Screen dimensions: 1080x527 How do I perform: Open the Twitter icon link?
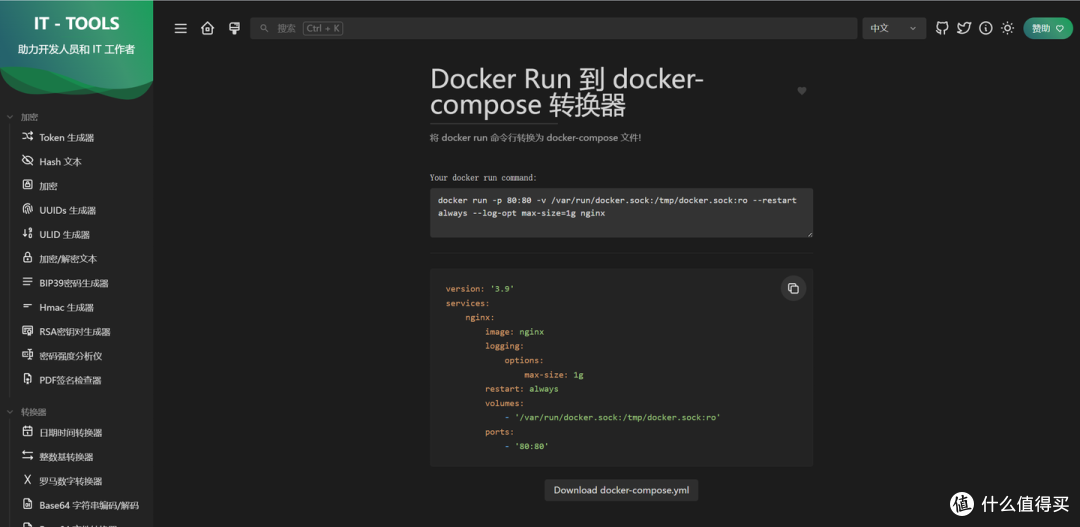pos(964,28)
